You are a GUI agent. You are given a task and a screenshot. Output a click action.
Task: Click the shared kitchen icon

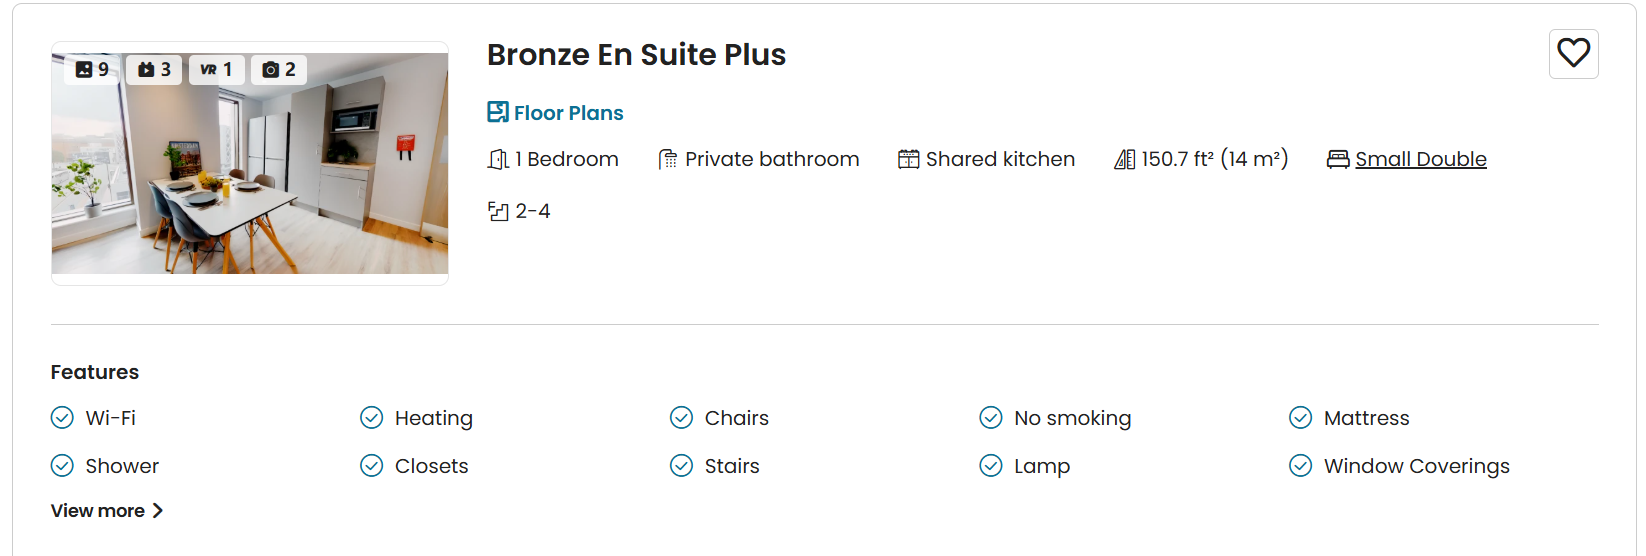click(x=908, y=159)
